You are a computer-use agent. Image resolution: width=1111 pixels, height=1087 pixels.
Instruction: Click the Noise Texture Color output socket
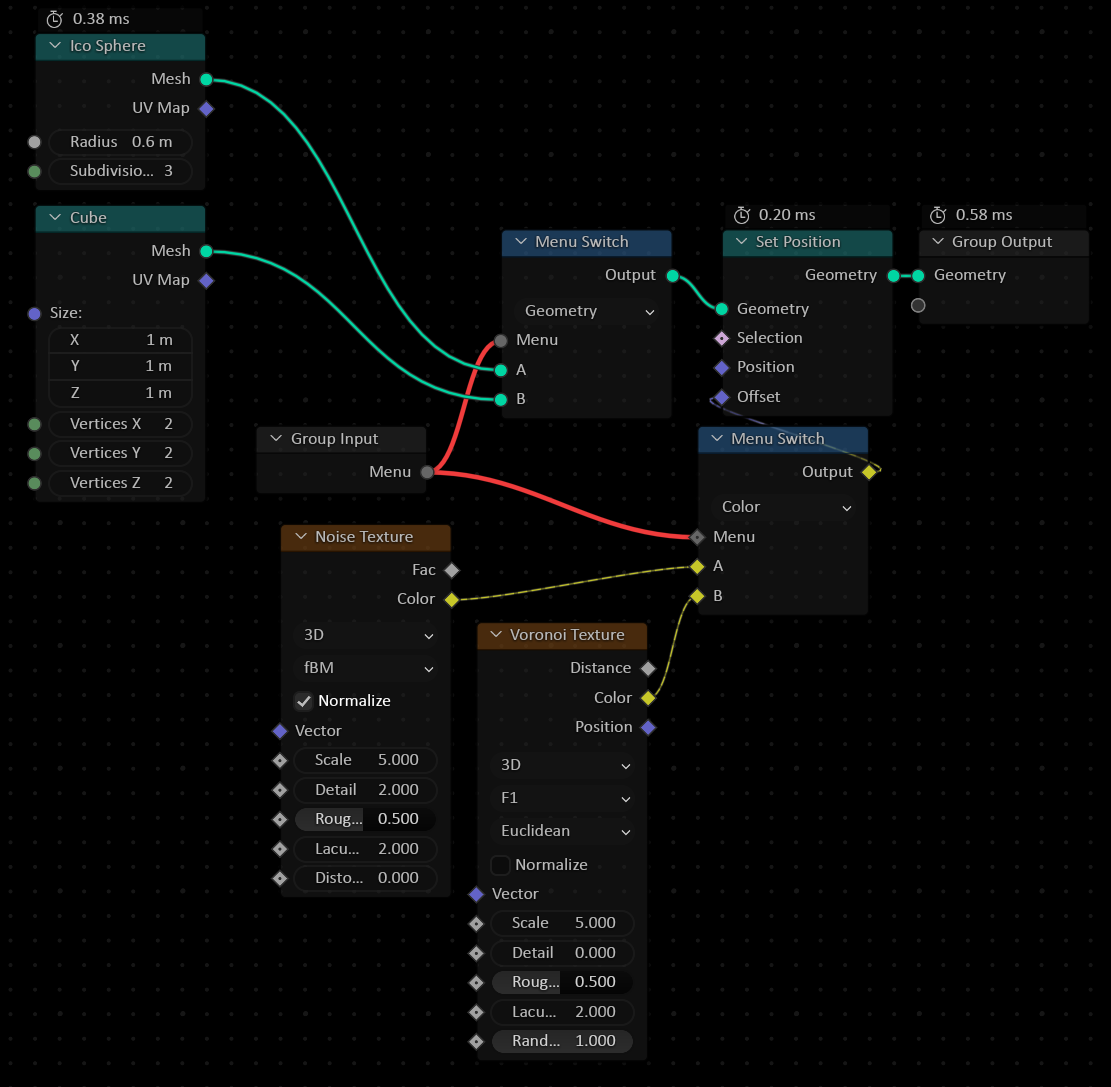[x=451, y=599]
